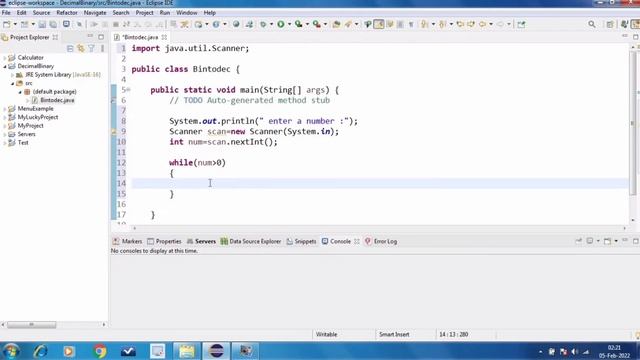Collapse the DecimalBinary project
The width and height of the screenshot is (640, 360).
coord(5,66)
